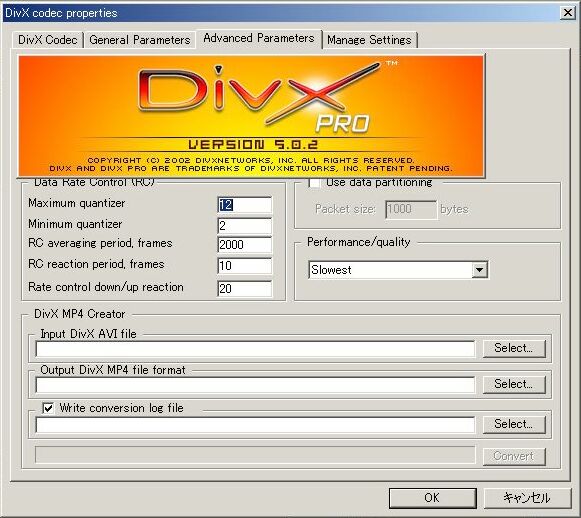581x518 pixels.
Task: Select an input DivX AVI file
Action: 514,348
